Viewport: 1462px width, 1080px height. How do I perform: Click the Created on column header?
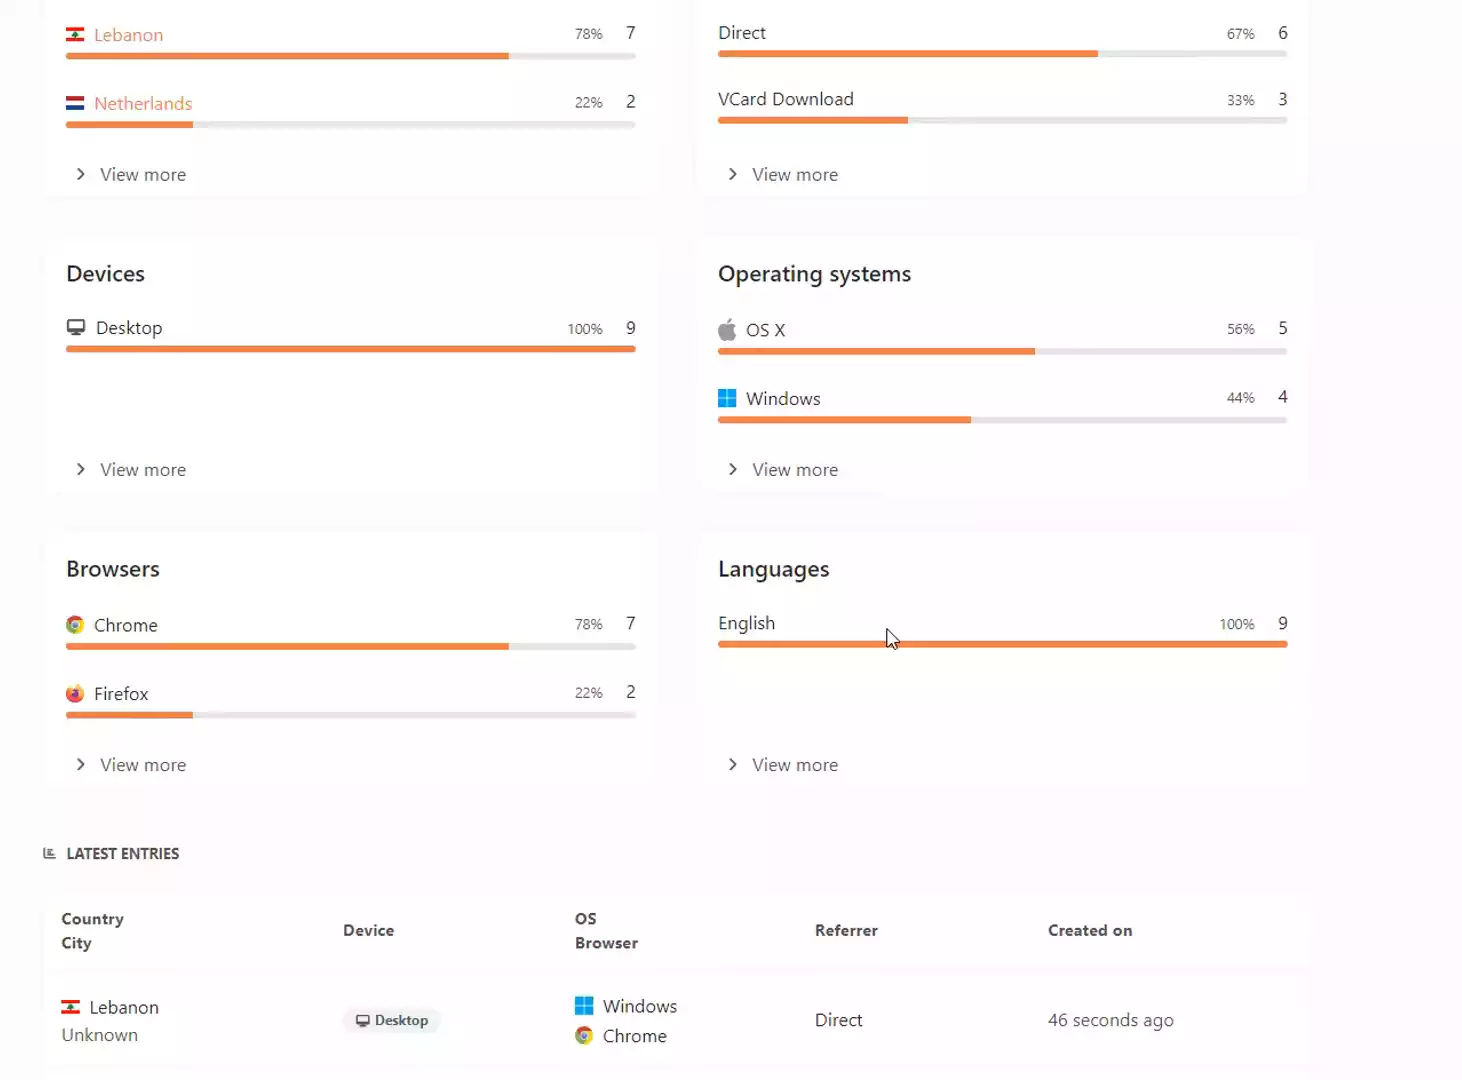[x=1090, y=930]
